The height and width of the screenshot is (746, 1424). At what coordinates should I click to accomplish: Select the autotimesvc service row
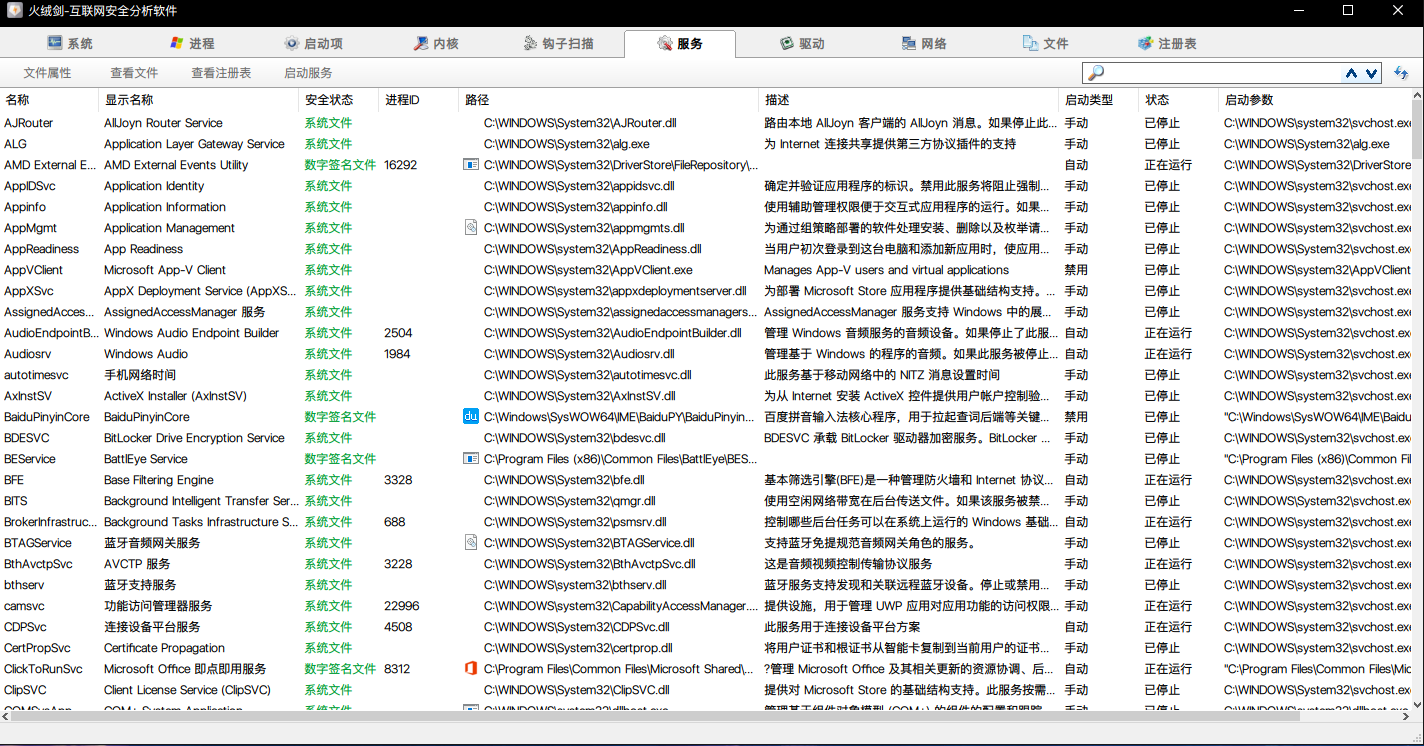(x=706, y=375)
